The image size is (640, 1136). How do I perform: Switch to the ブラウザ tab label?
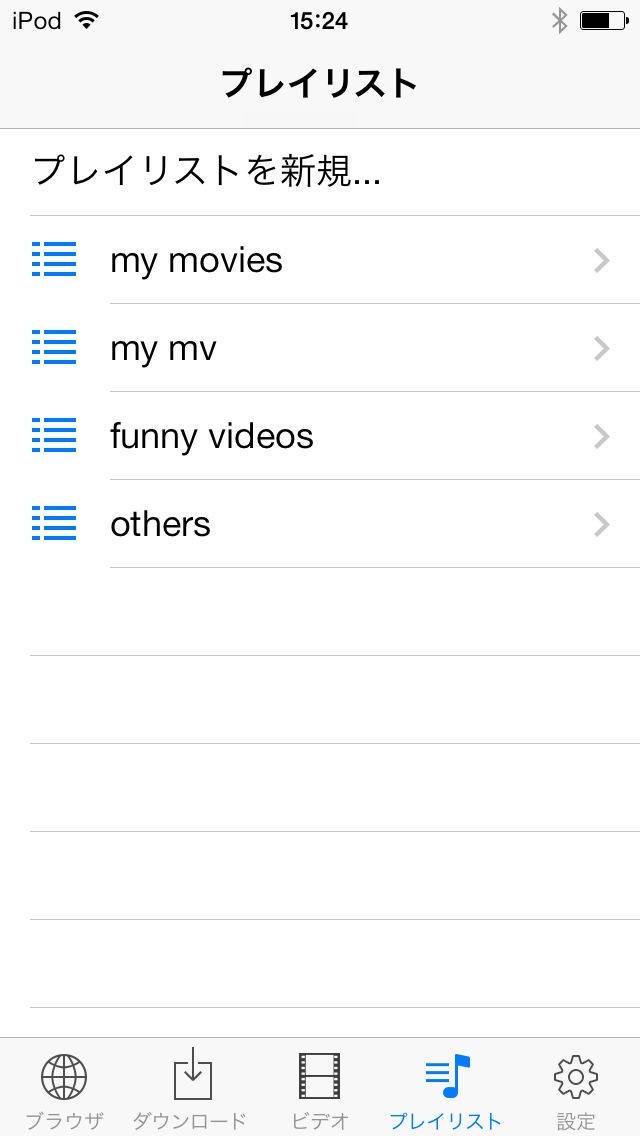point(64,1121)
